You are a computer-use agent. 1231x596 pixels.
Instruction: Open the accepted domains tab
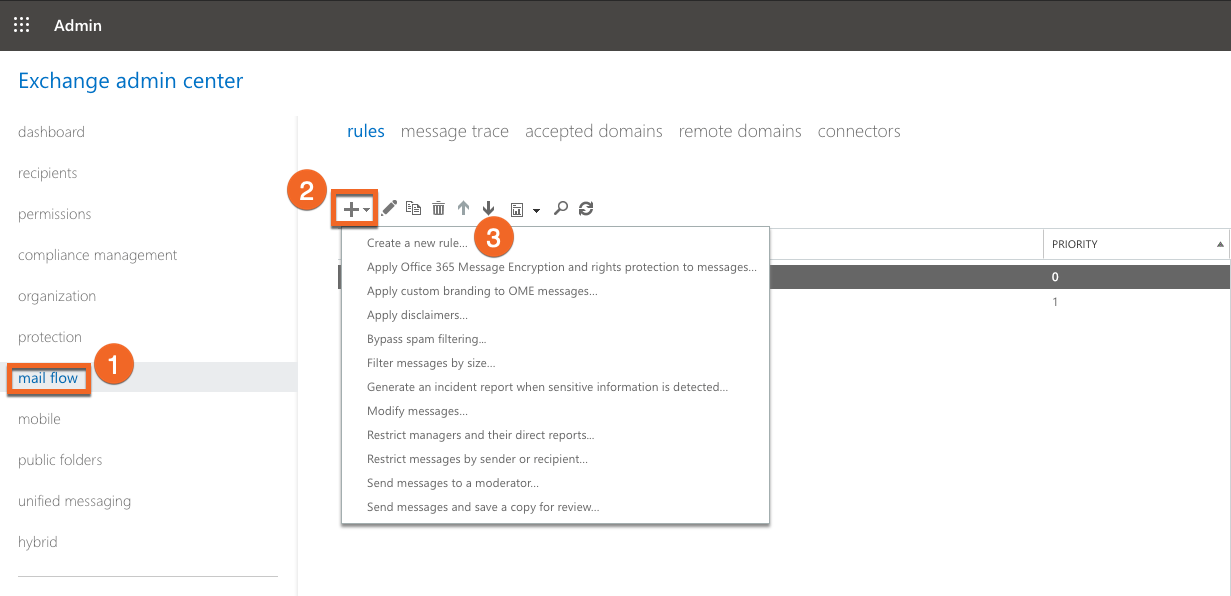(594, 131)
